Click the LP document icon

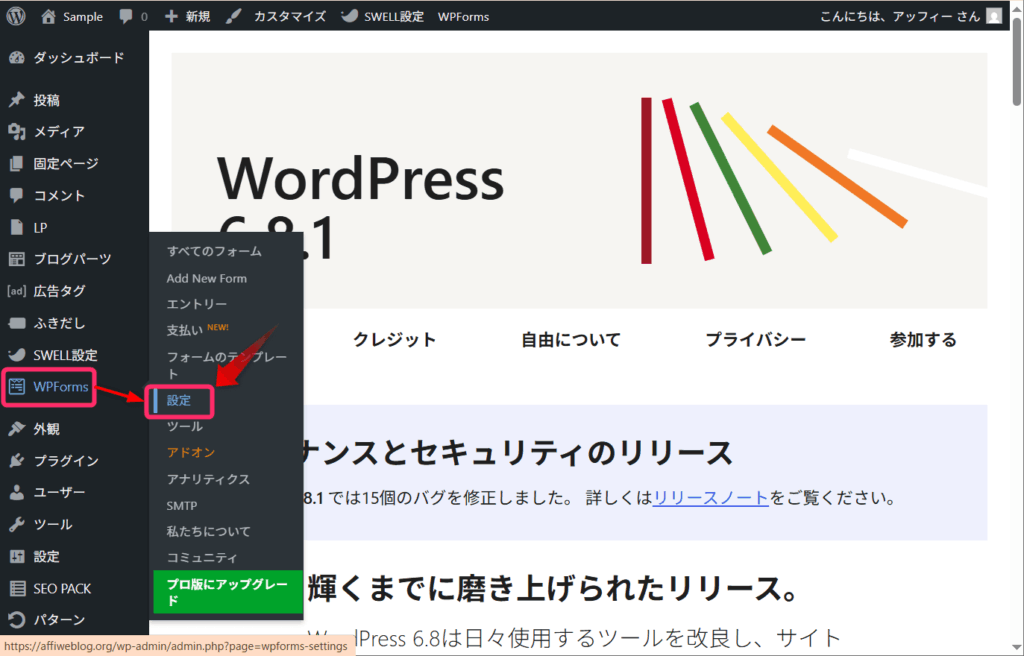click(17, 227)
